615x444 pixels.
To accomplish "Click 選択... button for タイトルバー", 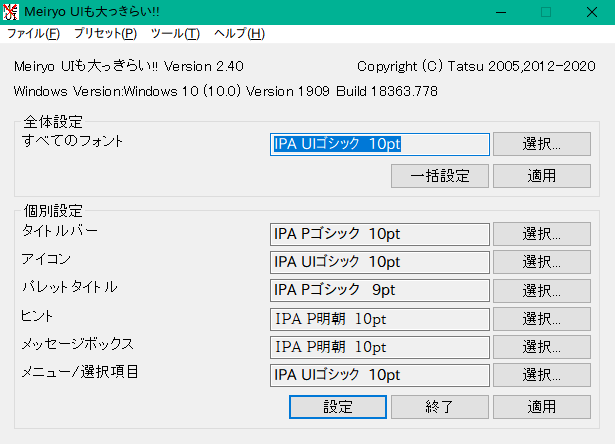I will click(542, 234).
